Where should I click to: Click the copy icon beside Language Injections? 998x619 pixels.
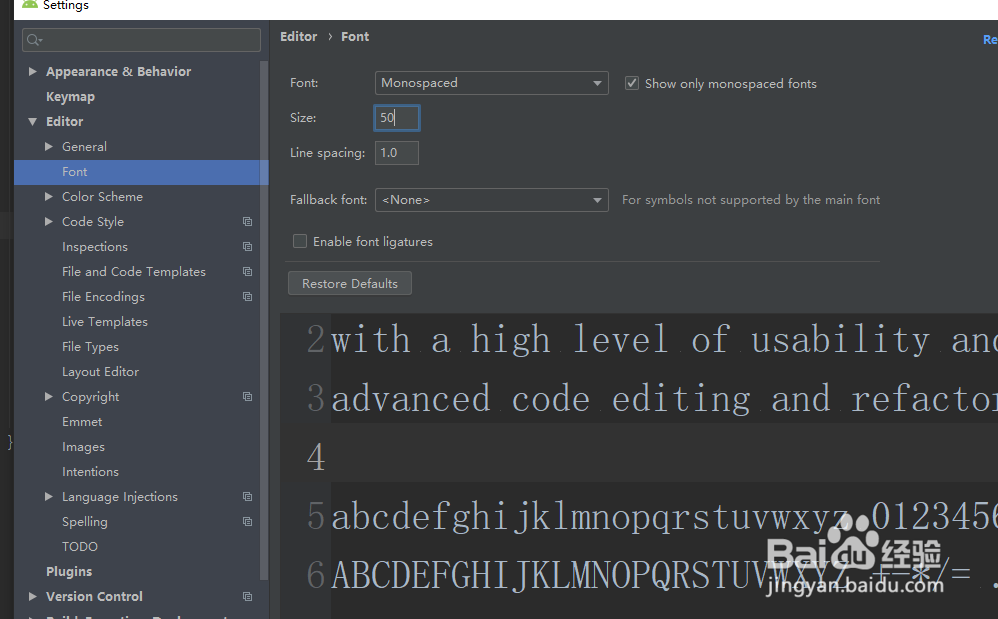248,496
